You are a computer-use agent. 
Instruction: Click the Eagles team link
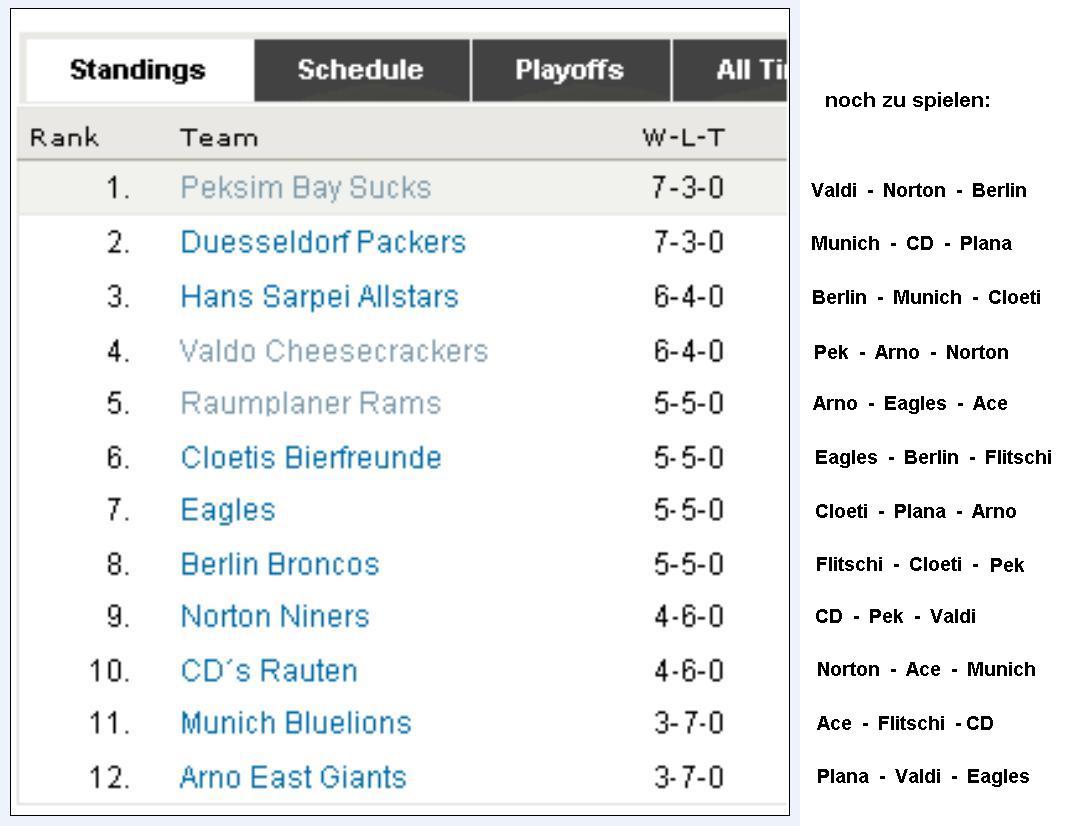(227, 510)
